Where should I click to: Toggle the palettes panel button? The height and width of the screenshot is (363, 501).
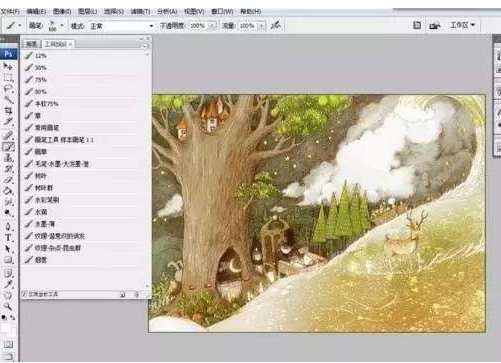(417, 25)
